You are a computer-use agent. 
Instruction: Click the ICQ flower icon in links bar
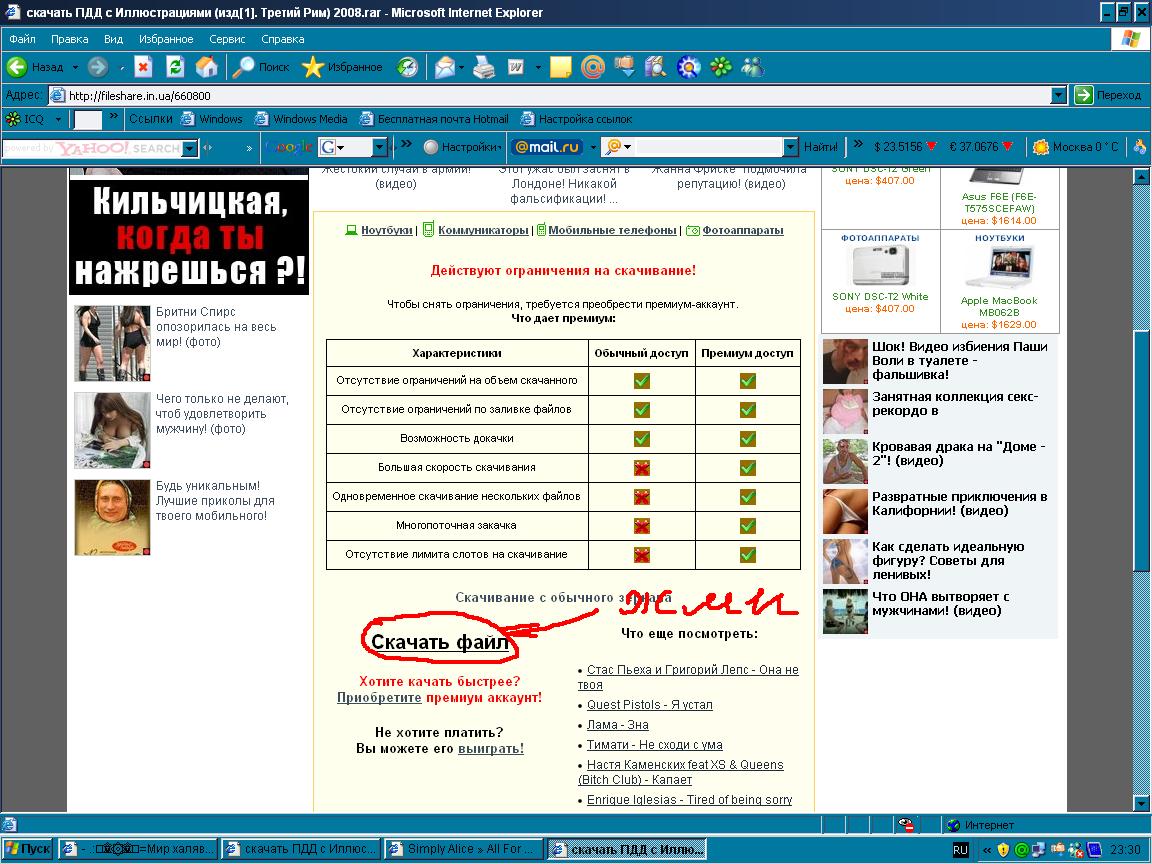(x=12, y=118)
